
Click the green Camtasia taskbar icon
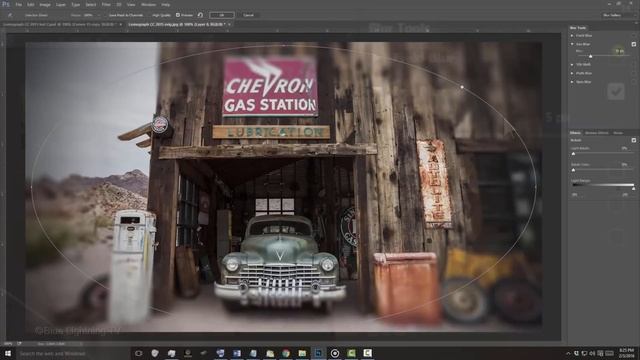(x=351, y=353)
